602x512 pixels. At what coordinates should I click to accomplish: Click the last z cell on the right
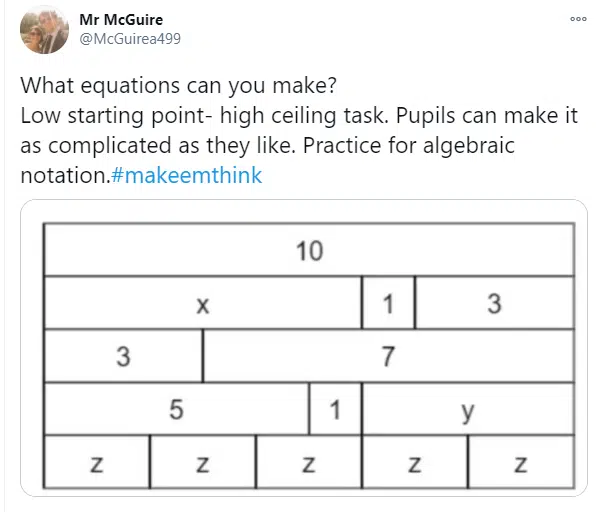coord(521,462)
